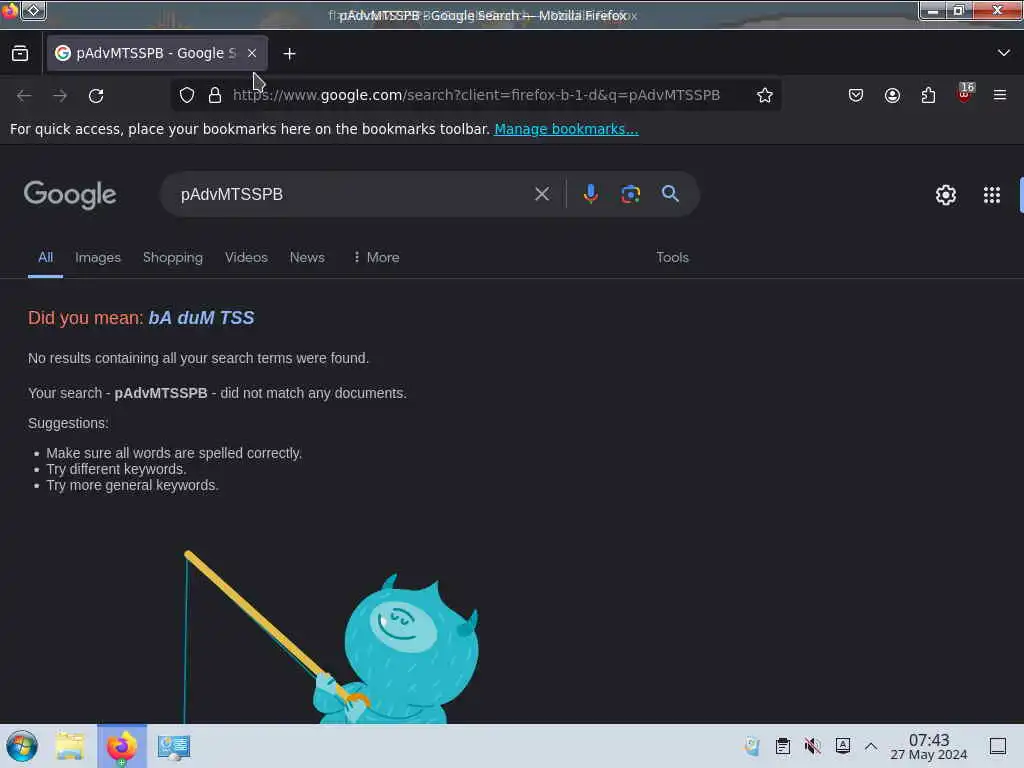Open clock showing 07:43
This screenshot has height=768, width=1024.
coord(929,746)
